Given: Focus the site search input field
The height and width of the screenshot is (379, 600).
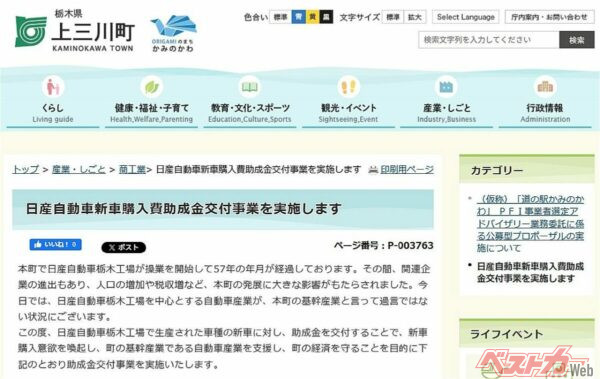Looking at the screenshot, I should click(489, 40).
